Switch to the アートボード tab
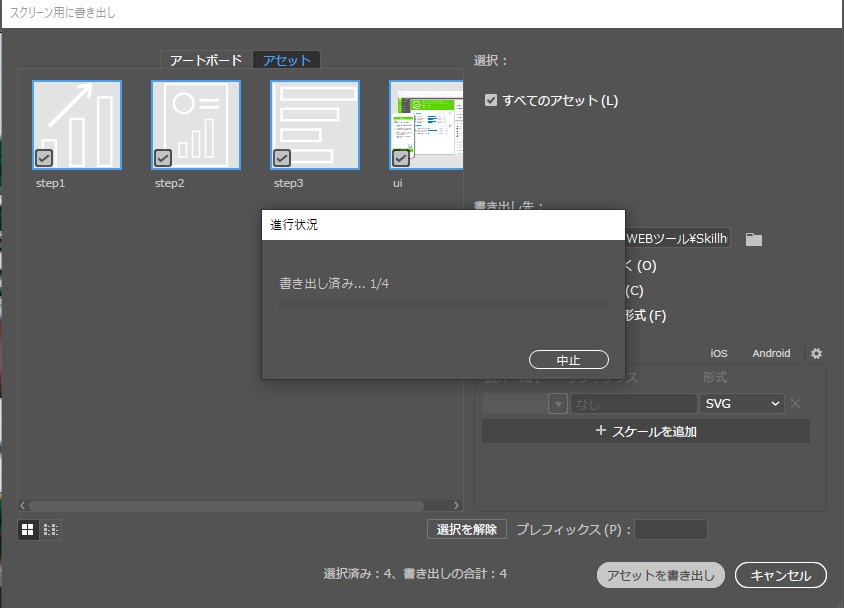 click(206, 60)
